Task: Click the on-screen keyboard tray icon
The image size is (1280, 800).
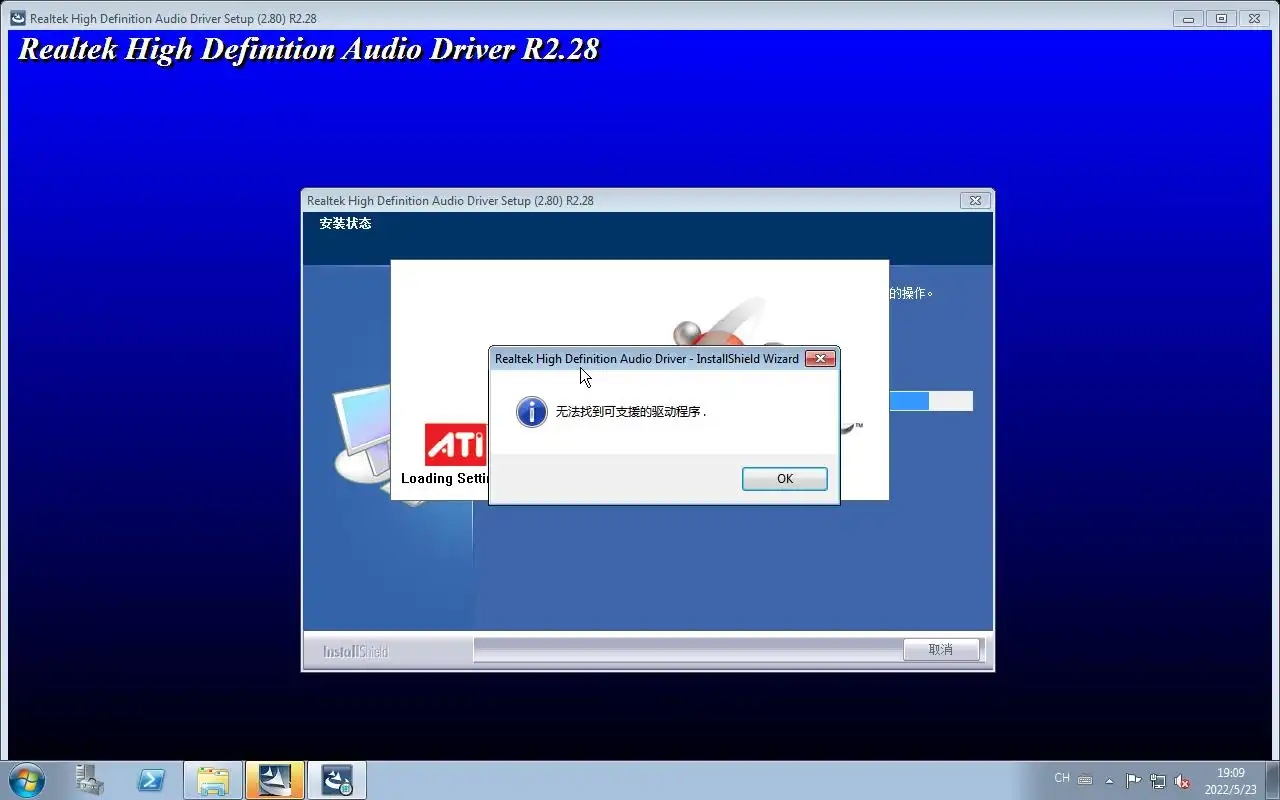Action: point(1085,780)
